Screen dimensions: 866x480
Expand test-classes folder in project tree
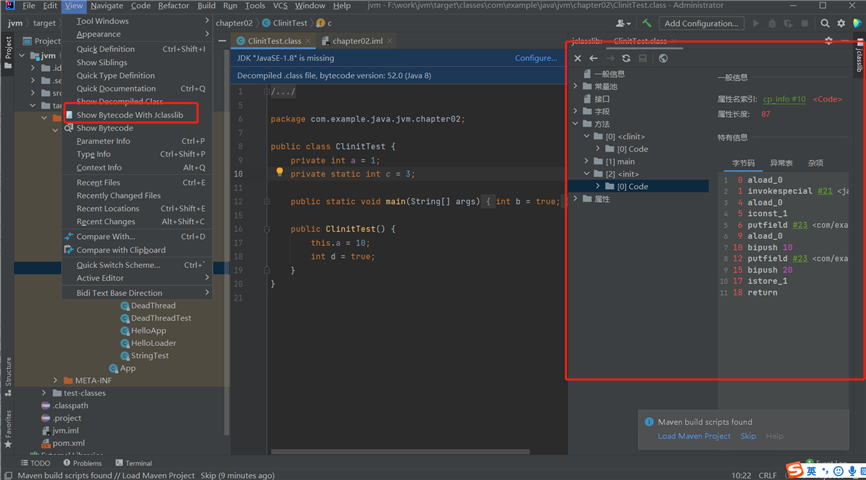44,393
